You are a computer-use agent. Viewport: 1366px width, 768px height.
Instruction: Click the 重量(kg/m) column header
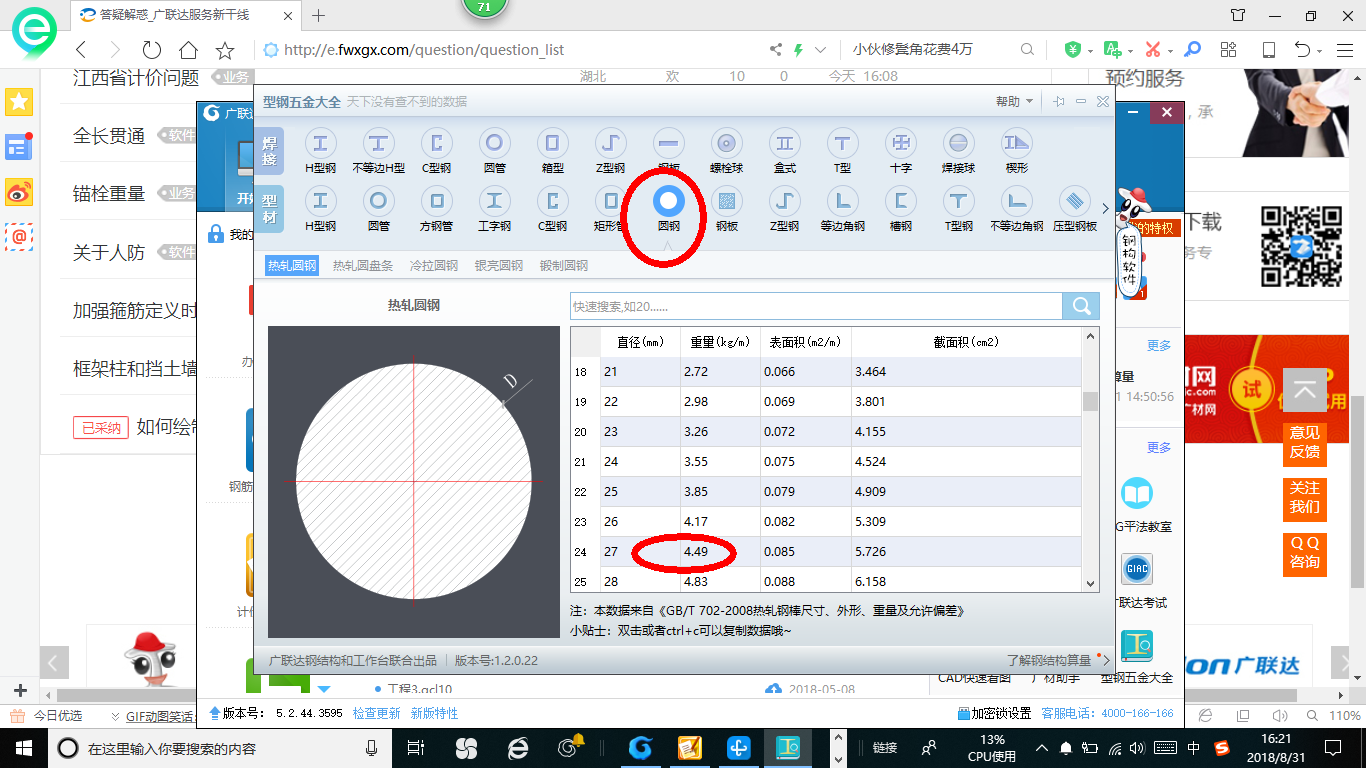(x=720, y=342)
